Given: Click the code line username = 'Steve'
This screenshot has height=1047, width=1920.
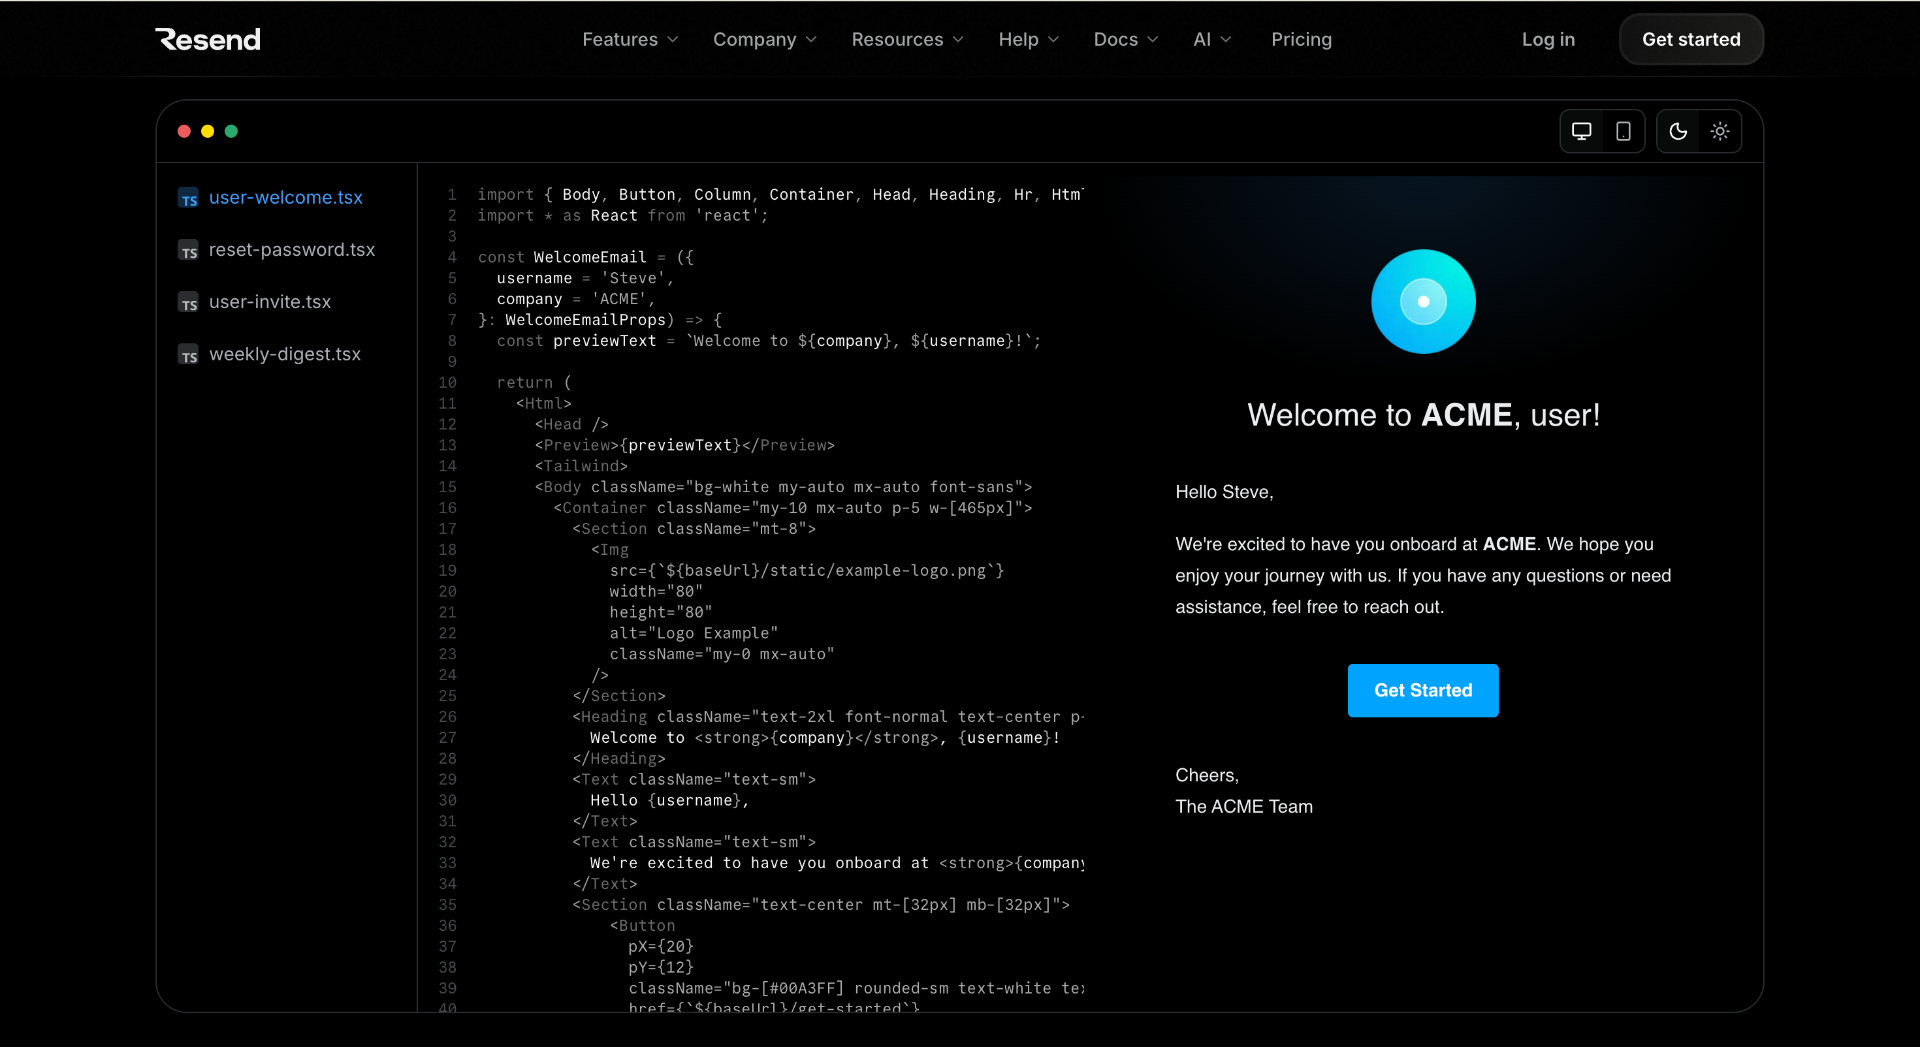Looking at the screenshot, I should pos(585,278).
